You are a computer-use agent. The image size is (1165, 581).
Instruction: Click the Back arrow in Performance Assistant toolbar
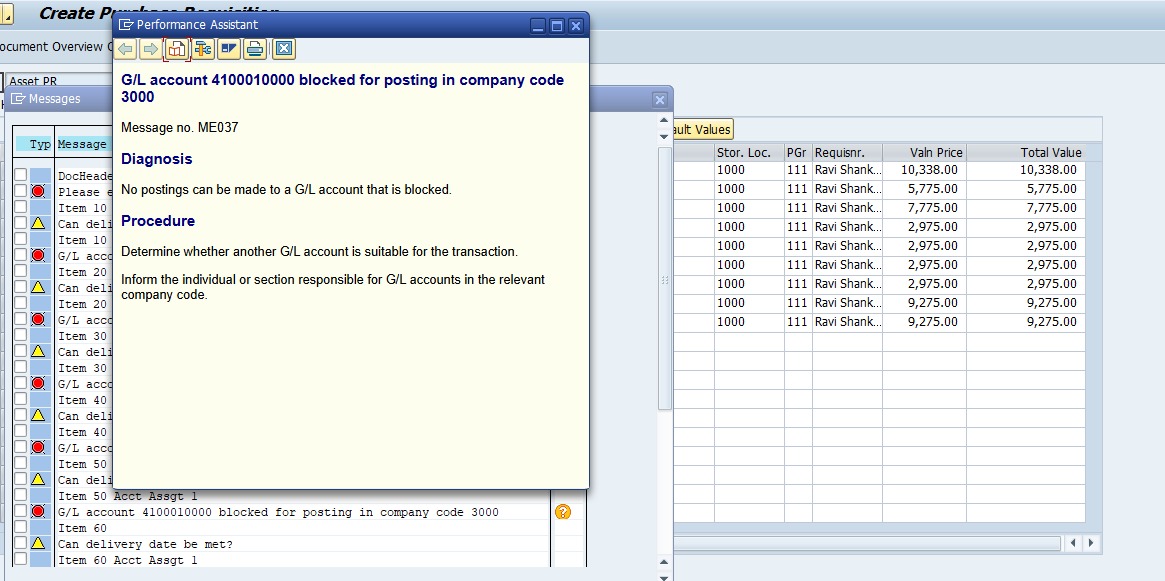[125, 49]
